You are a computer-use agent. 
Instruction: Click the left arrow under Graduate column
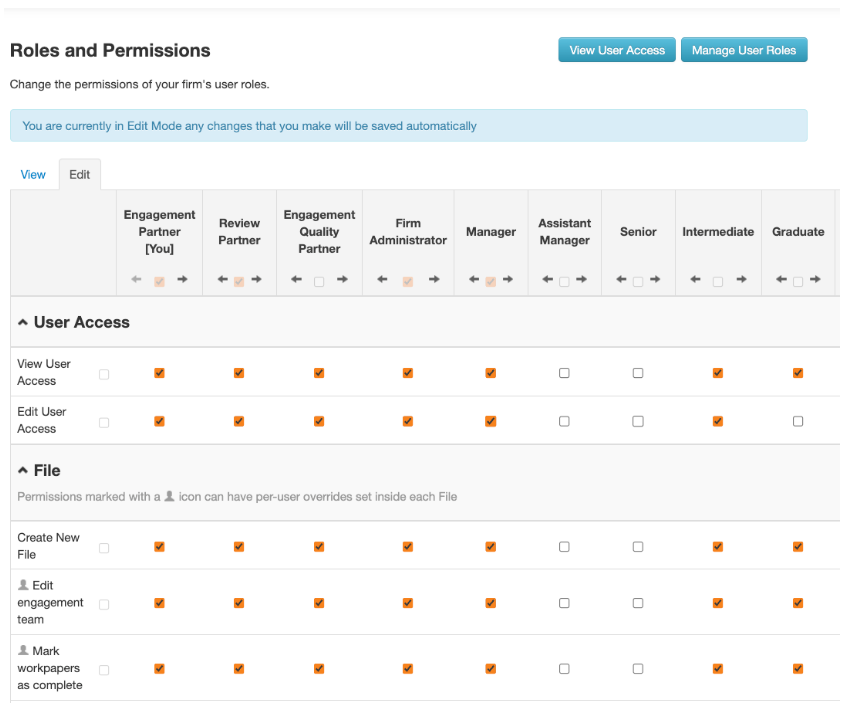coord(781,281)
